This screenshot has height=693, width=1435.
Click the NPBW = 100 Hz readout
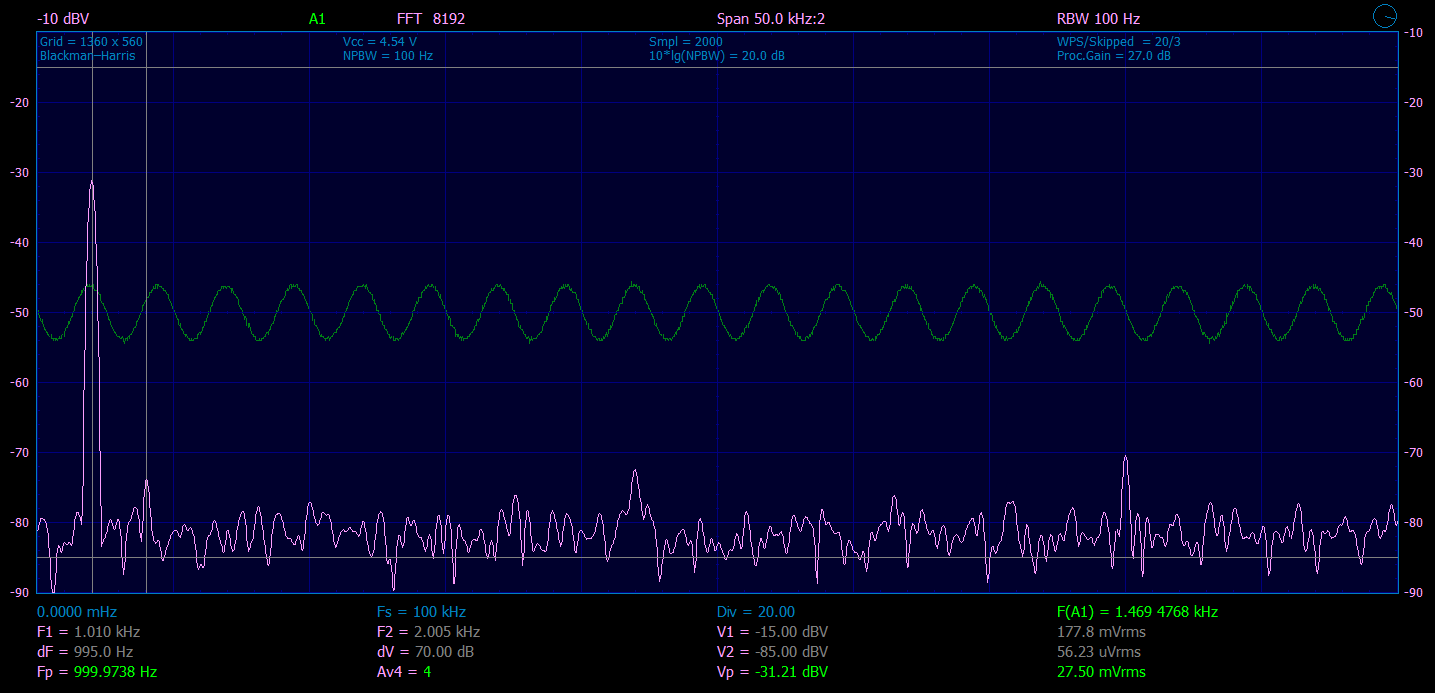coord(388,56)
